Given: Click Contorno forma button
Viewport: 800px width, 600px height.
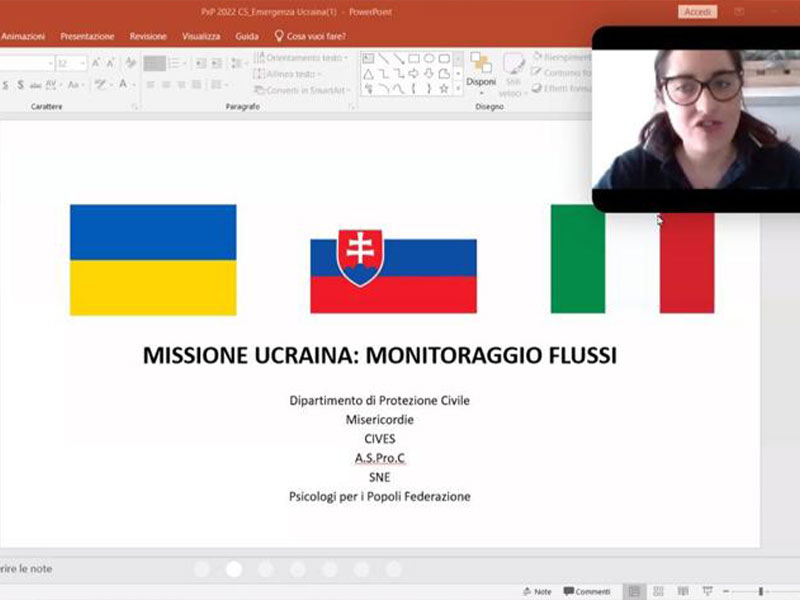Looking at the screenshot, I should click(x=561, y=72).
